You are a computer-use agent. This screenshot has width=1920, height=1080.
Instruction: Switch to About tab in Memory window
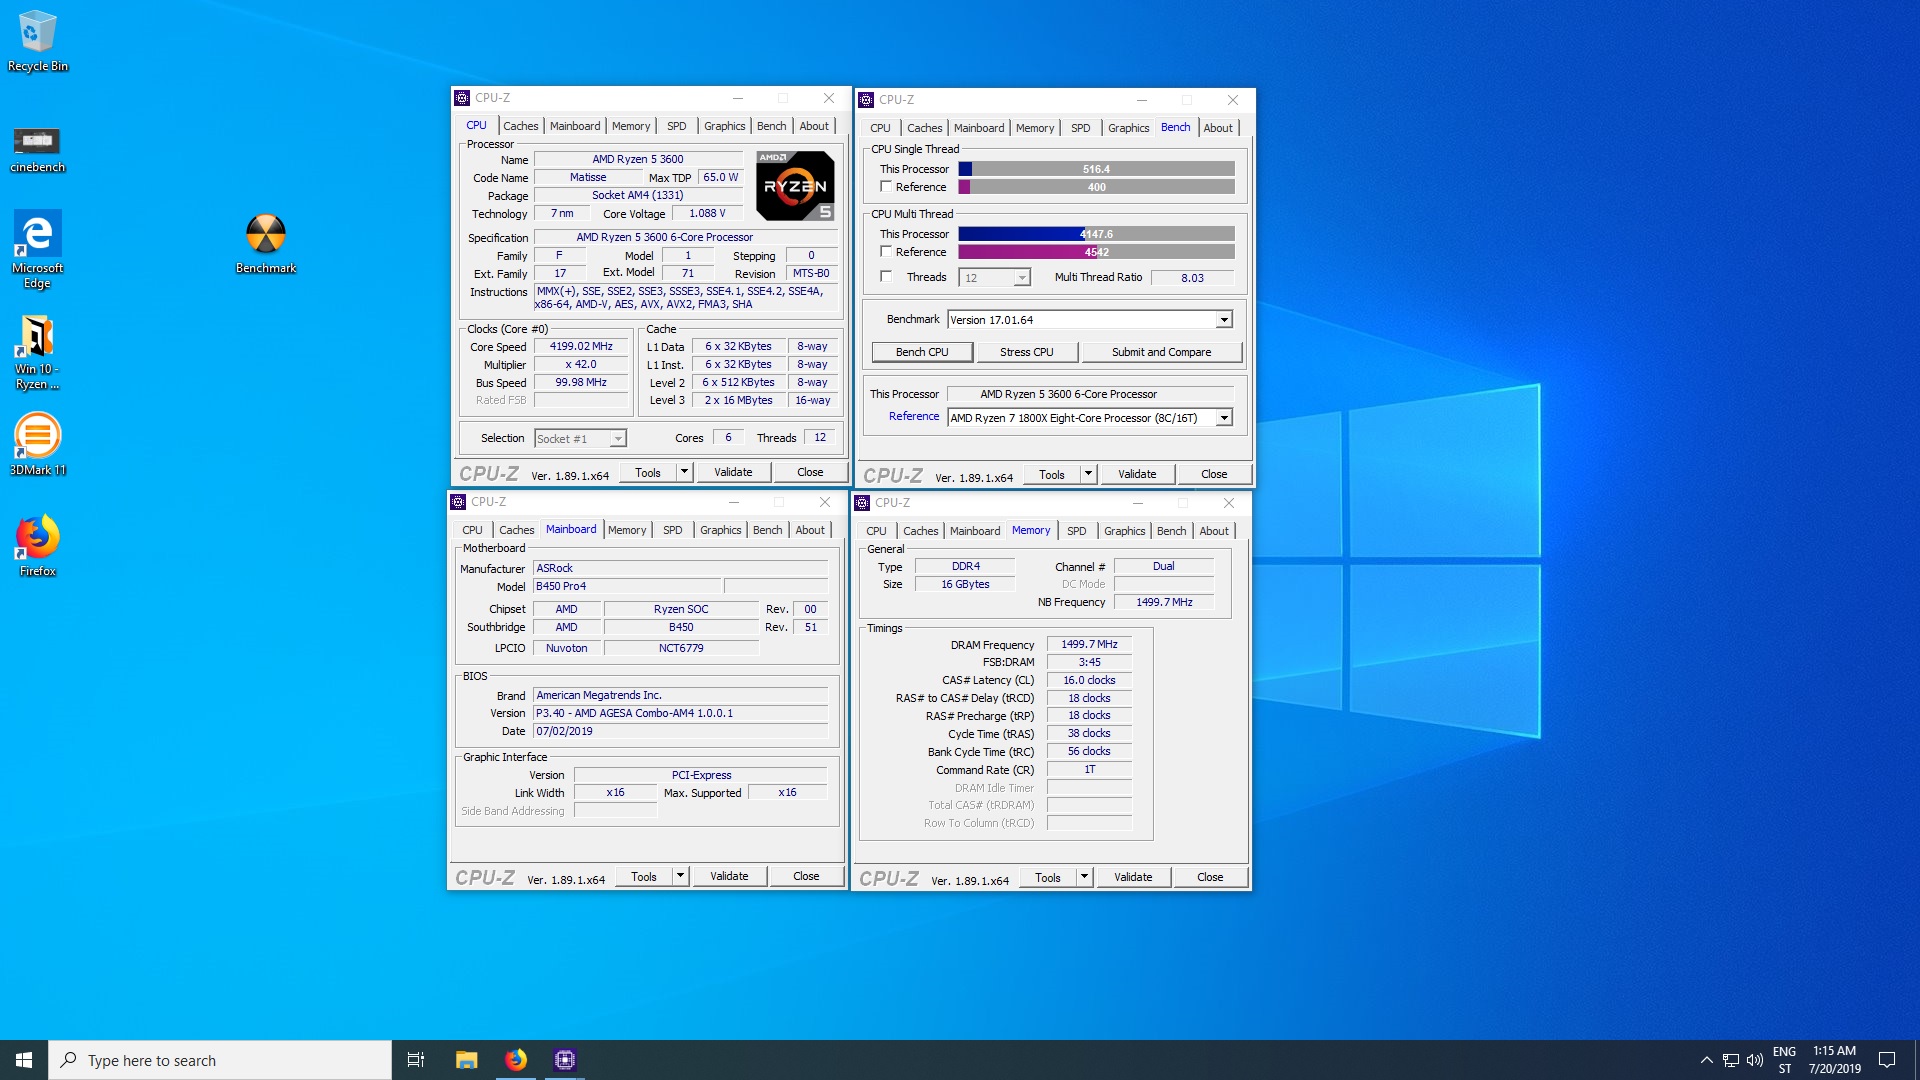tap(1214, 531)
